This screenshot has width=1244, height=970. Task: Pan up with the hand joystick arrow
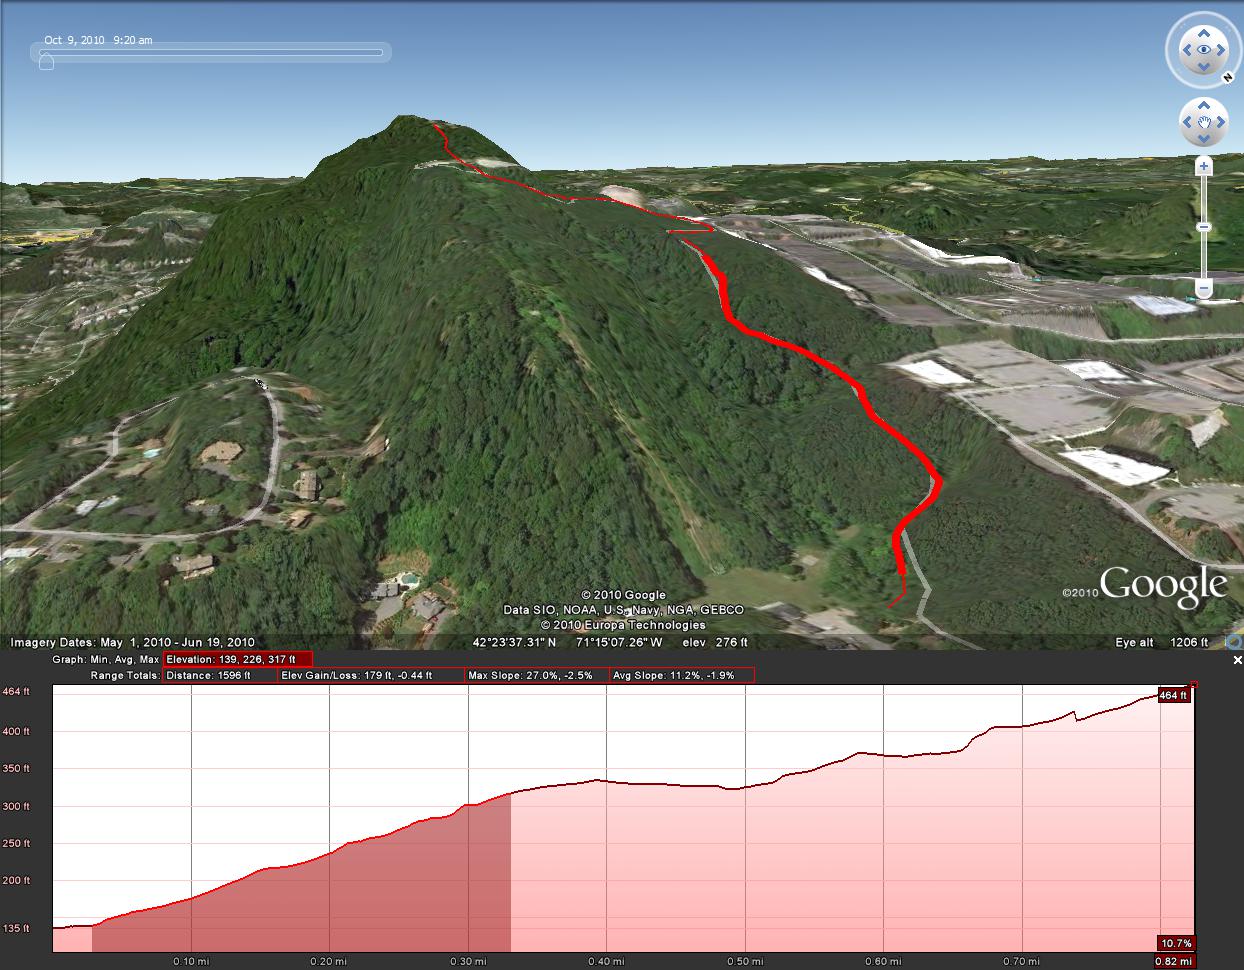(x=1203, y=105)
